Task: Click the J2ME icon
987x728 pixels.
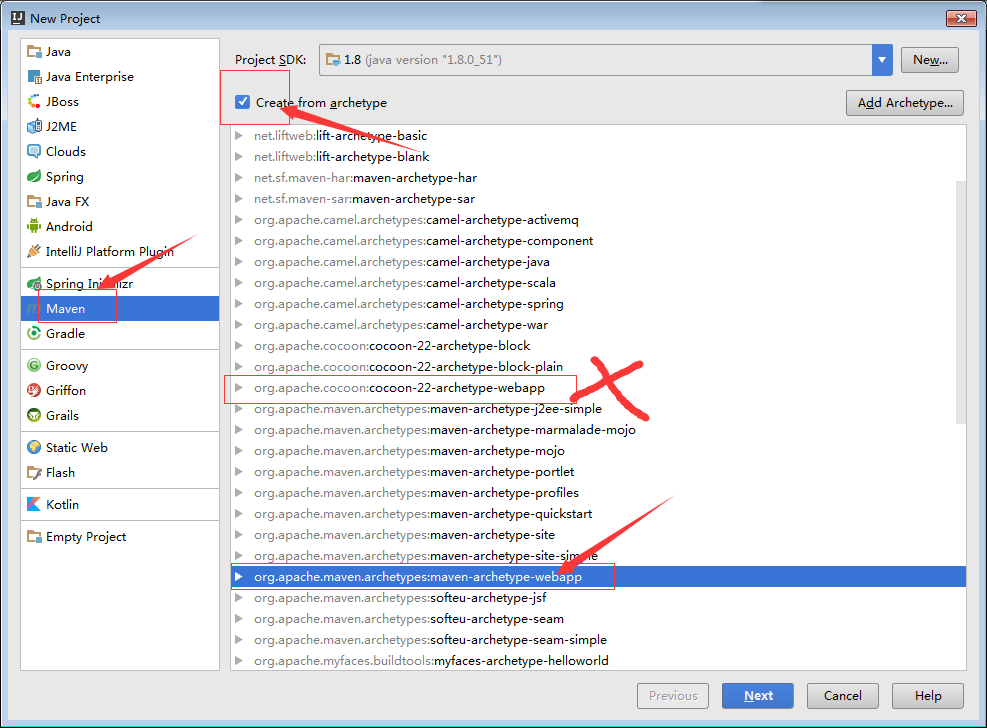Action: pyautogui.click(x=34, y=126)
